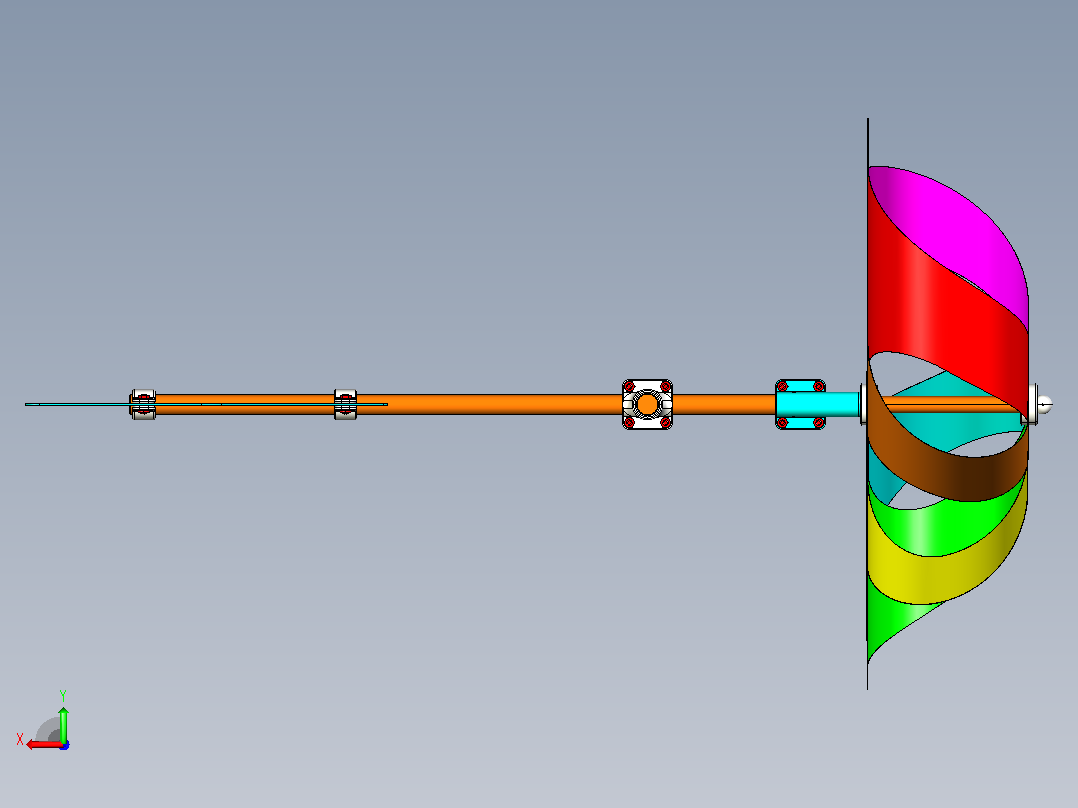Select the square flange bearing housing

pos(647,404)
